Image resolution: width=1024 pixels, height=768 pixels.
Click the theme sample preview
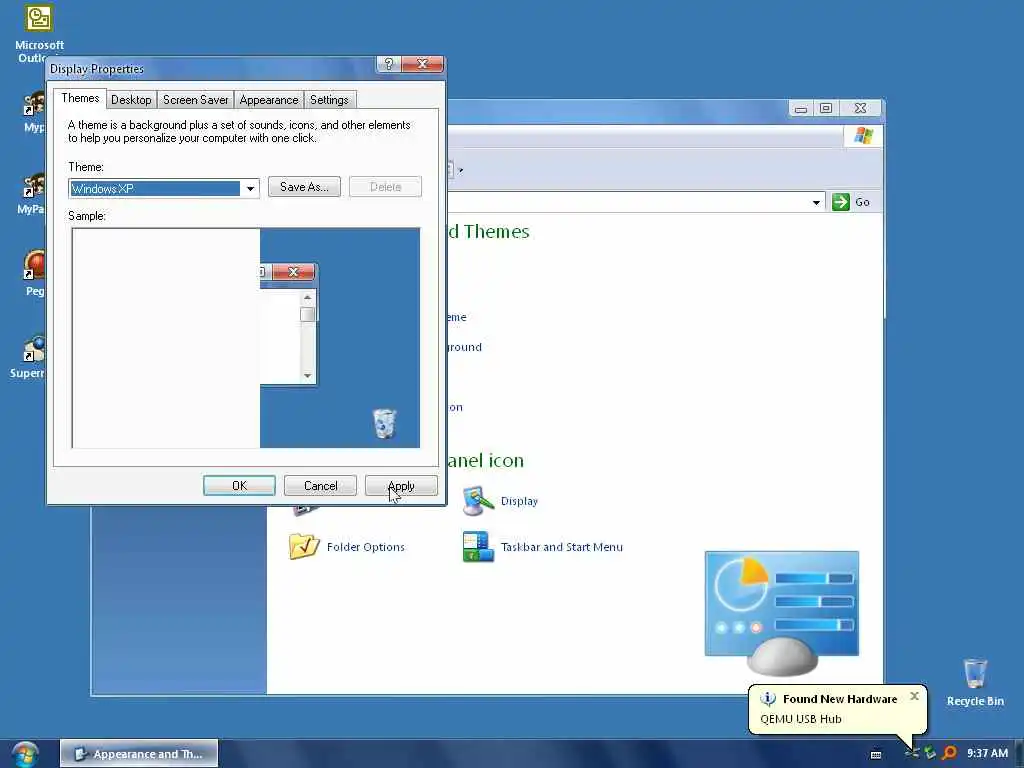coord(246,338)
